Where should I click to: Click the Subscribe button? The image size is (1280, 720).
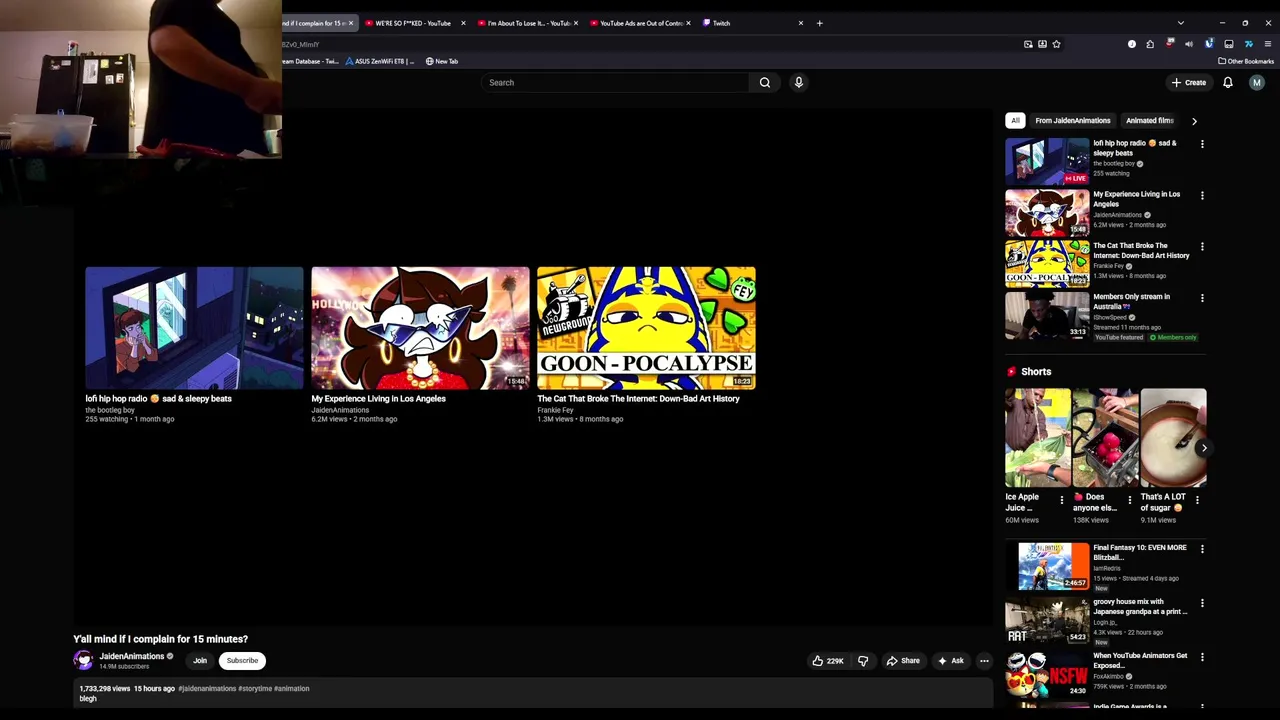click(x=242, y=660)
